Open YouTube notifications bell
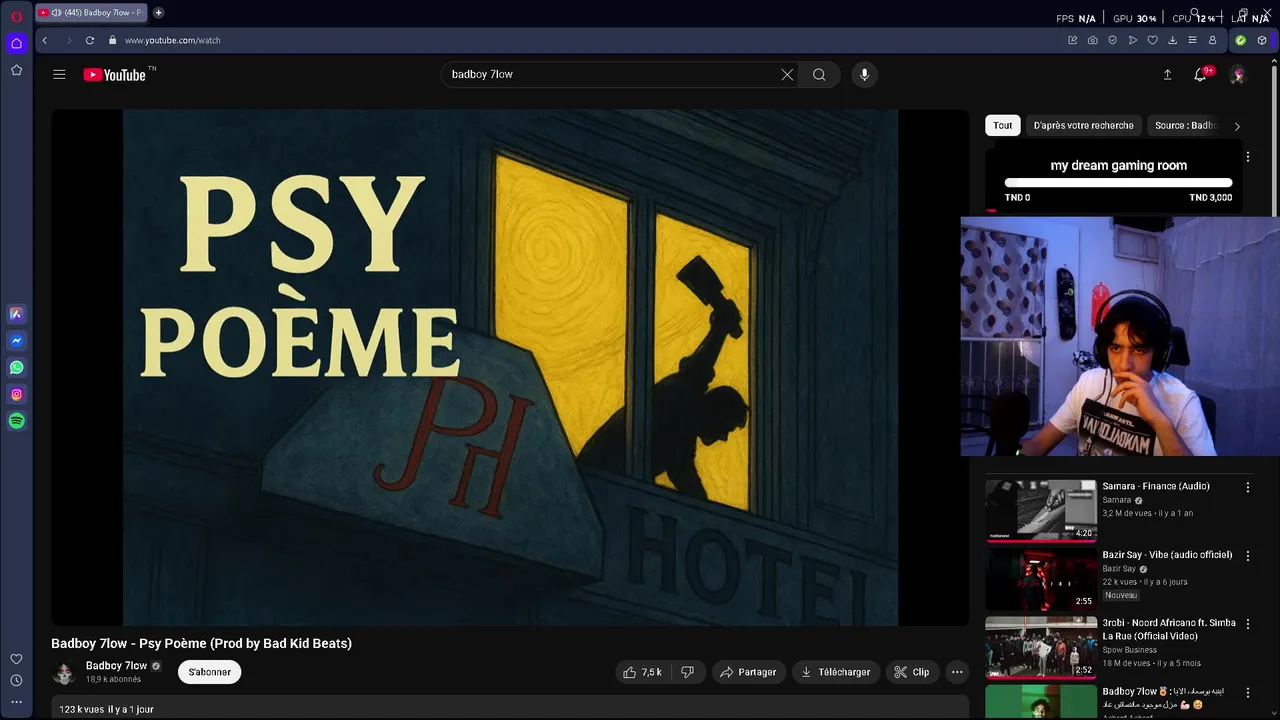Viewport: 1280px width, 720px height. [x=1200, y=74]
